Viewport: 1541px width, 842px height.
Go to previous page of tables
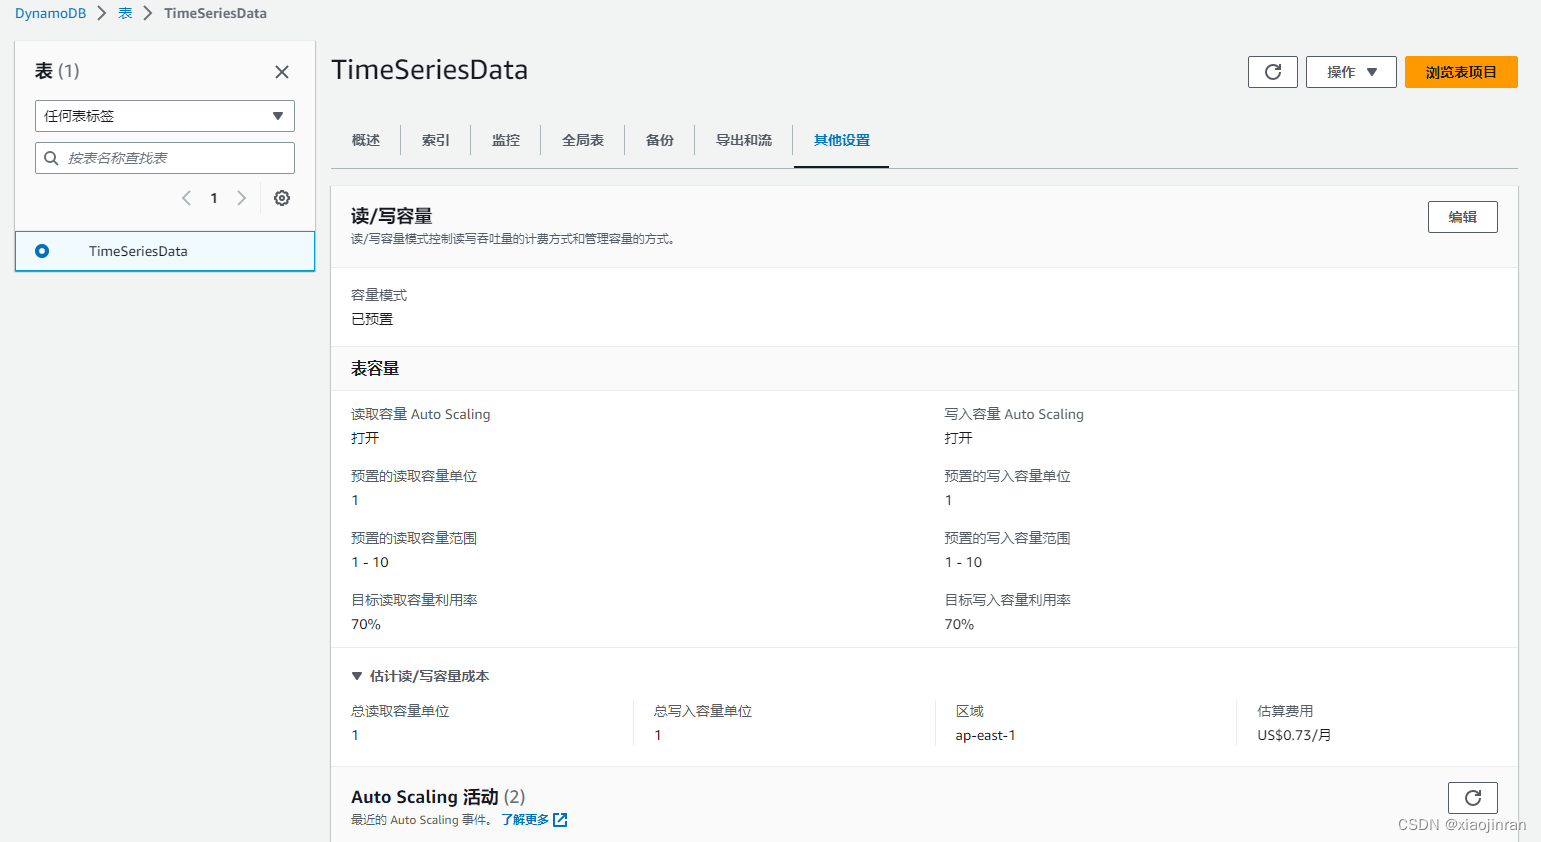(x=186, y=198)
